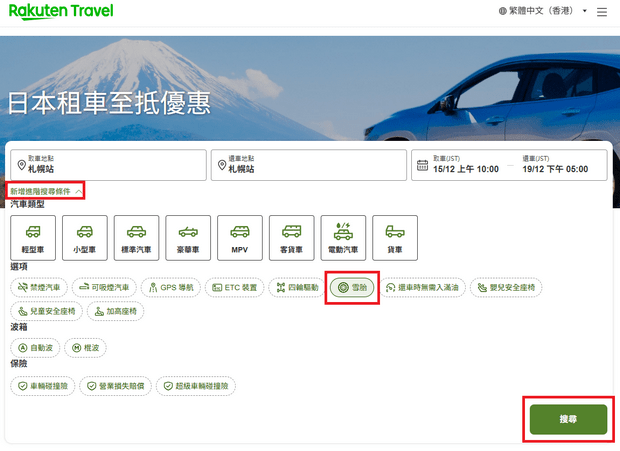
Task: Select the 標準汽車 car type
Action: 136,238
